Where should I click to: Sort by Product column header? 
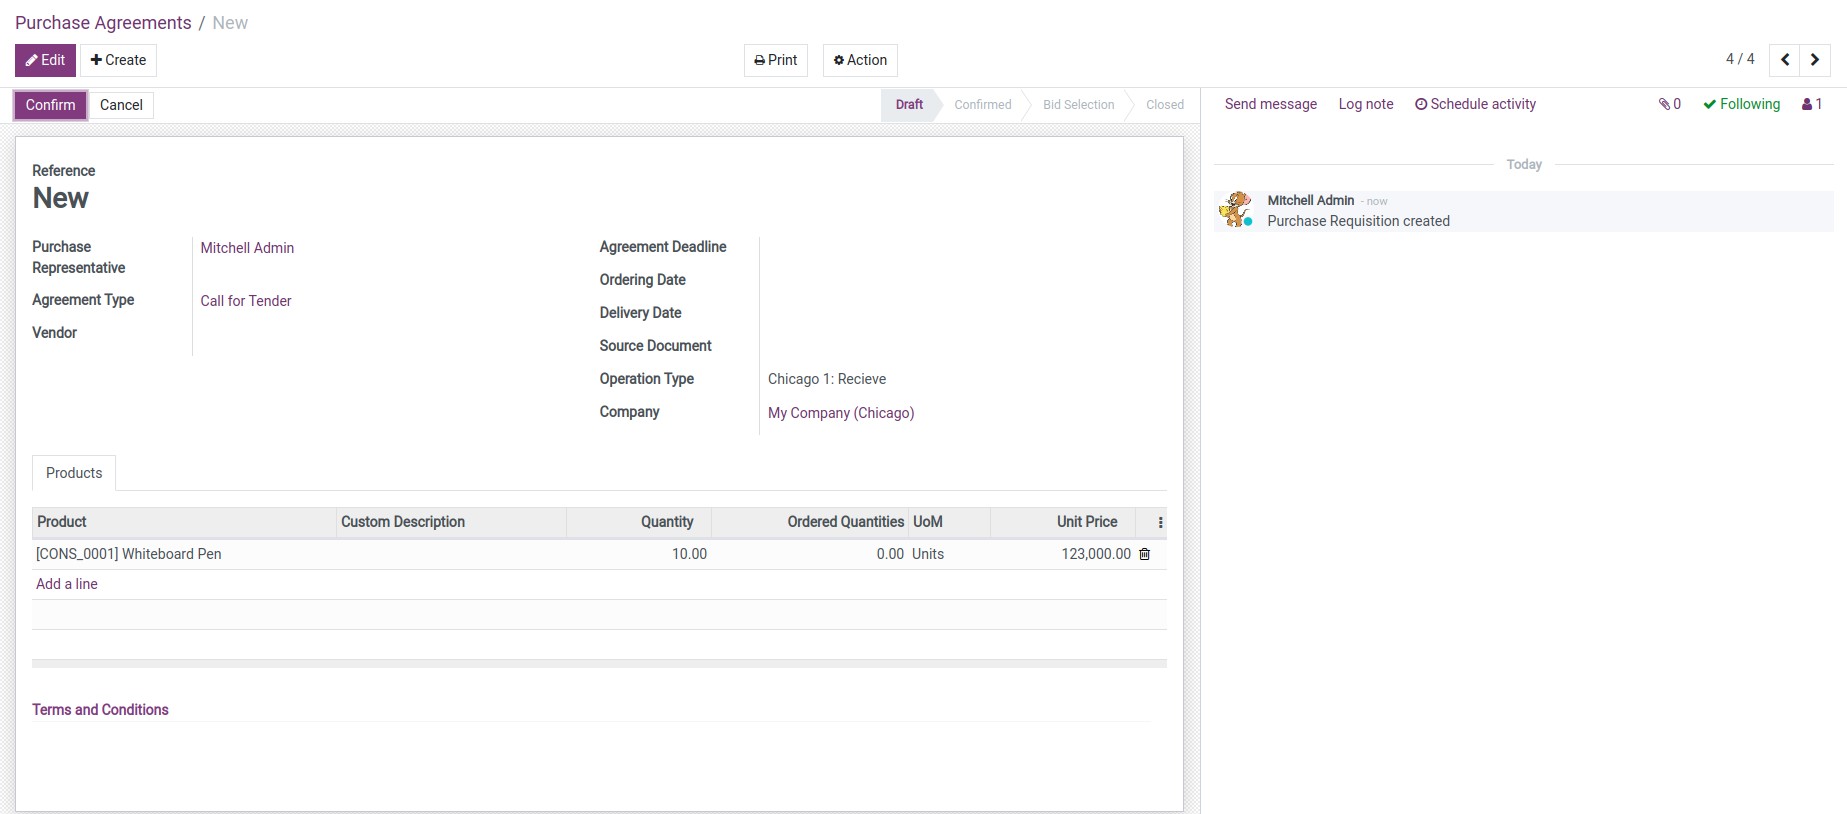click(x=184, y=522)
